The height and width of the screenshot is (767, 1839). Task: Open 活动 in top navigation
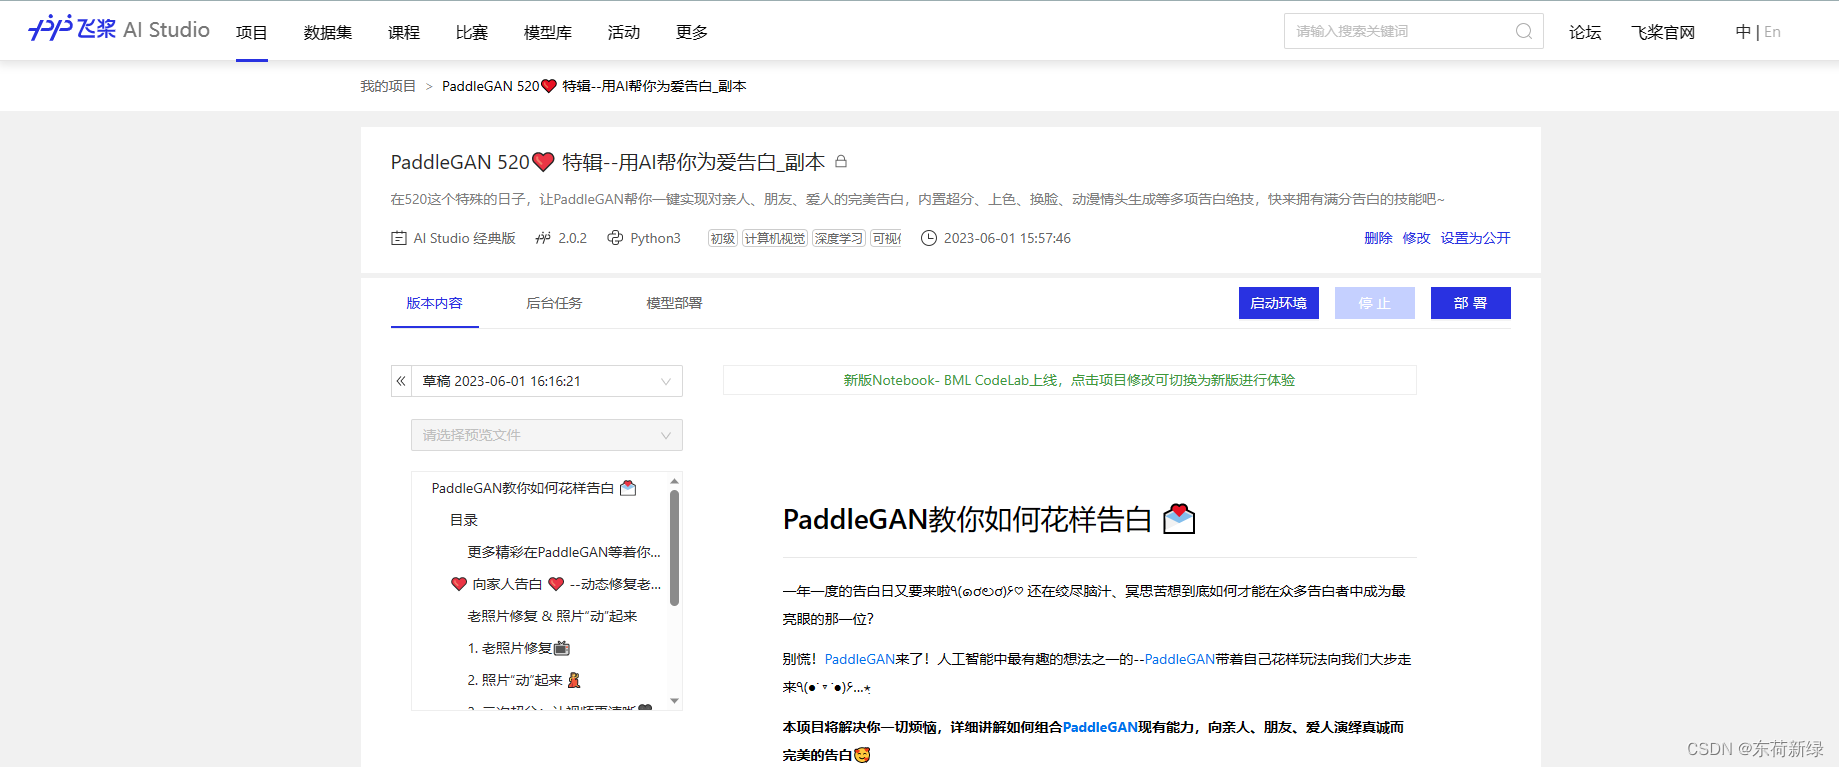[624, 32]
